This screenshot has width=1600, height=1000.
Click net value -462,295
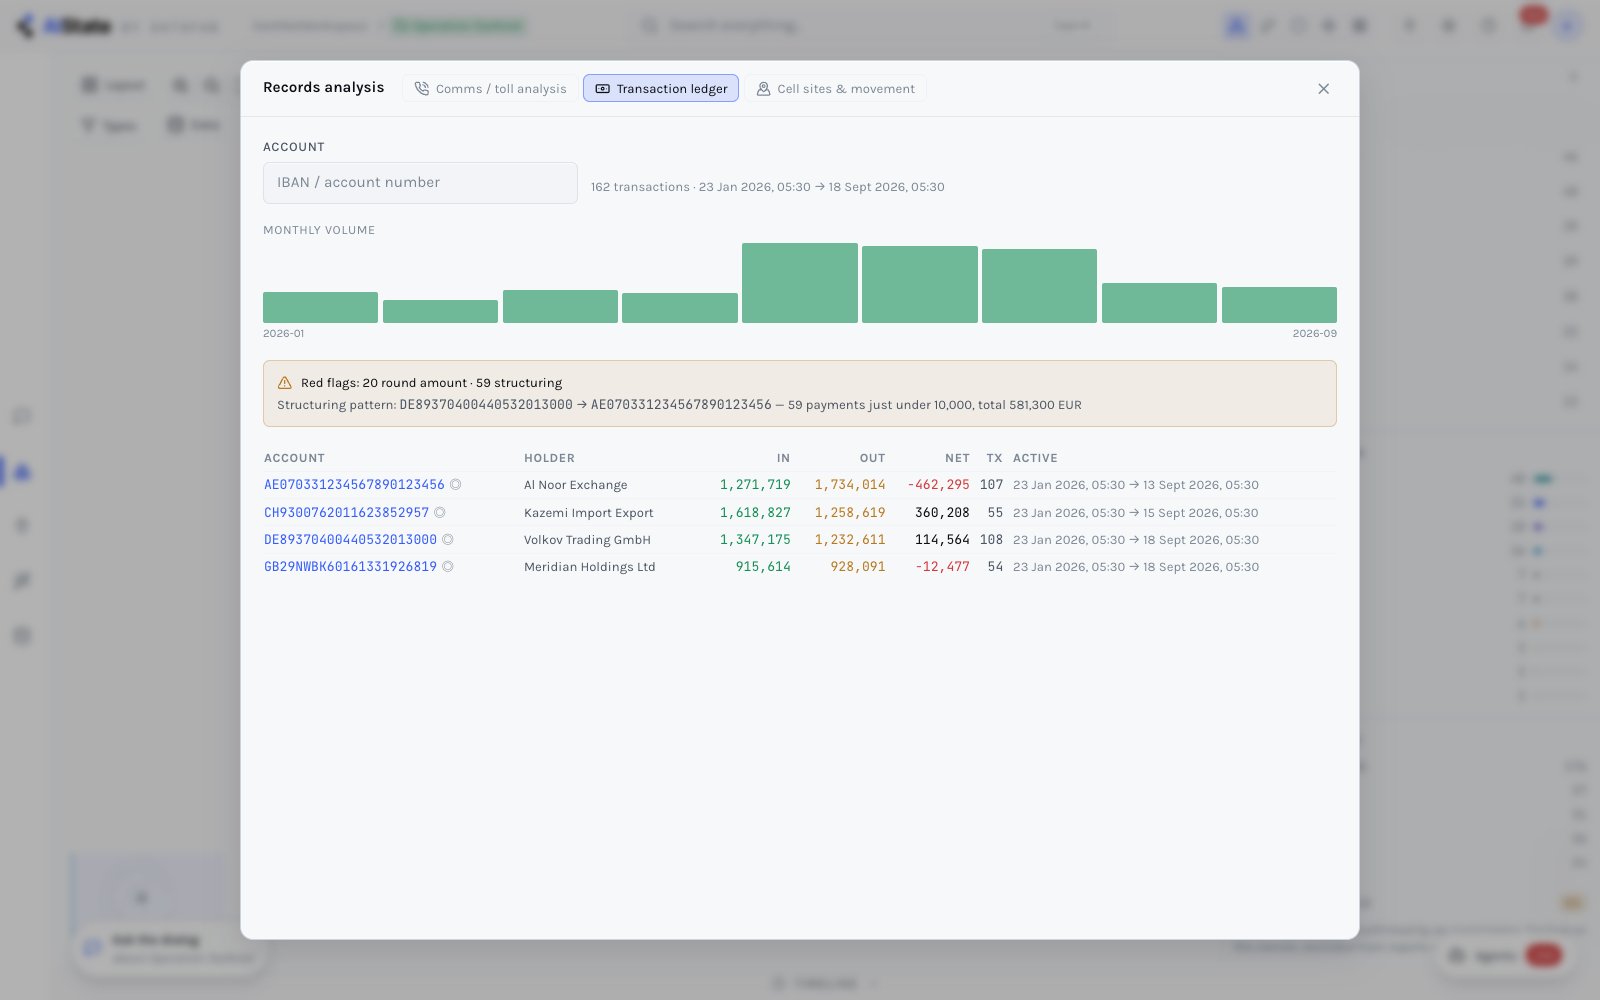(x=938, y=485)
